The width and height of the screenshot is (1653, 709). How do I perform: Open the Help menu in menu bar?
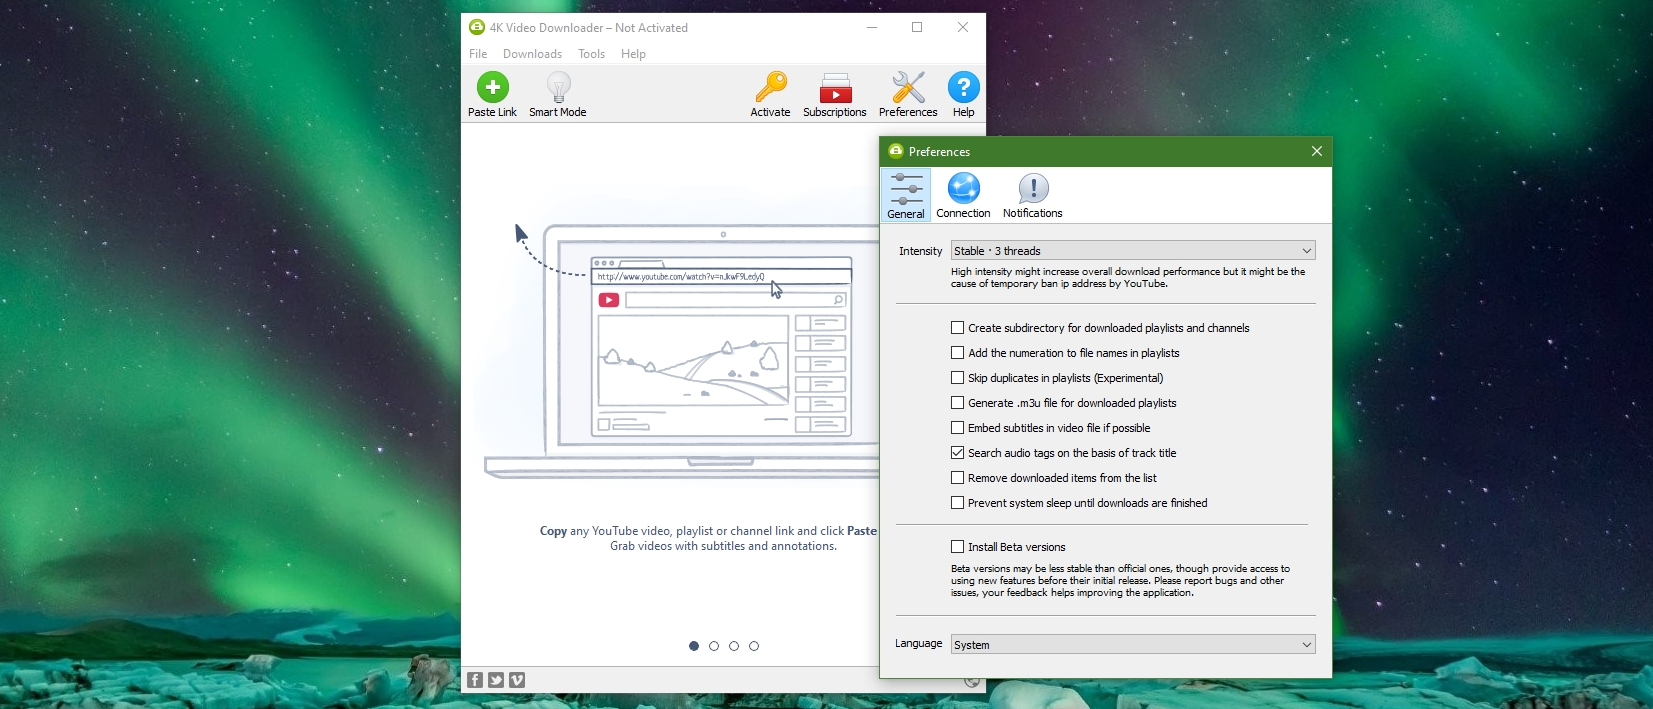coord(633,54)
